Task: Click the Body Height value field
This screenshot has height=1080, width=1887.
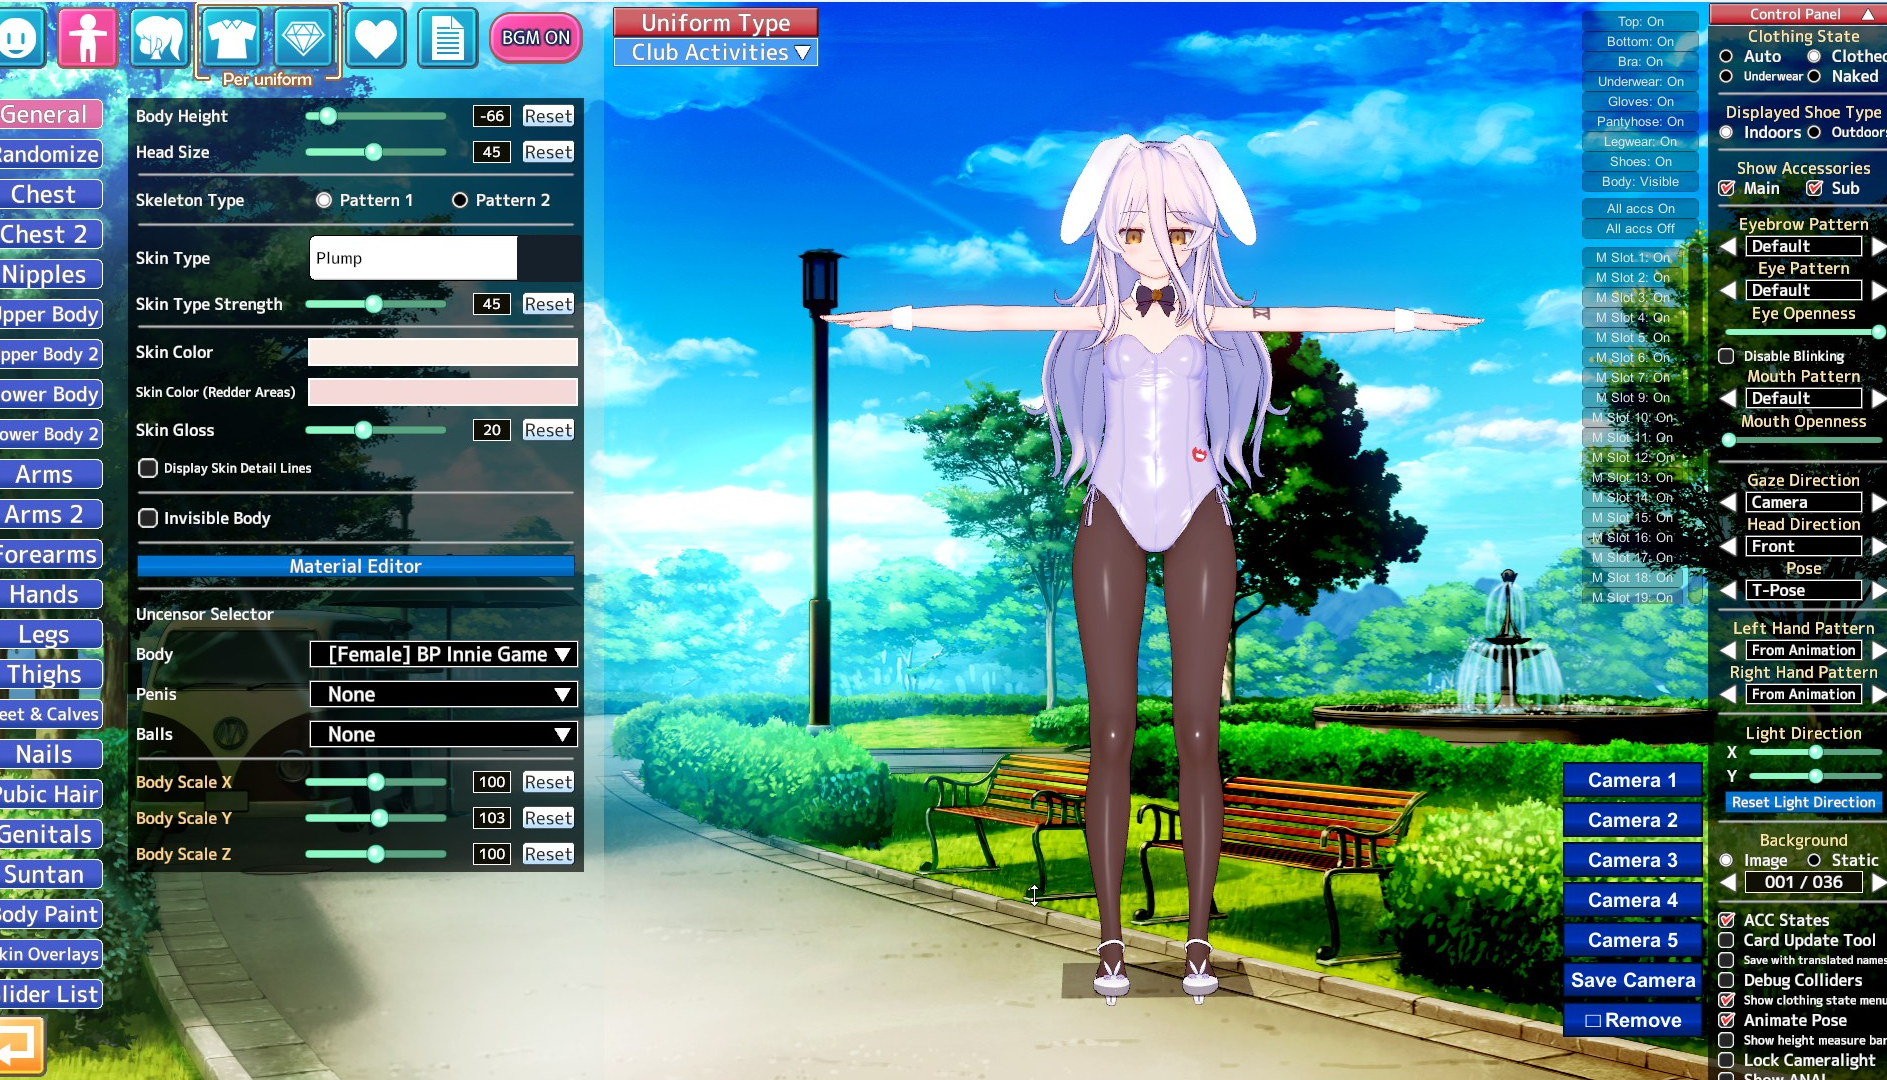Action: [492, 116]
